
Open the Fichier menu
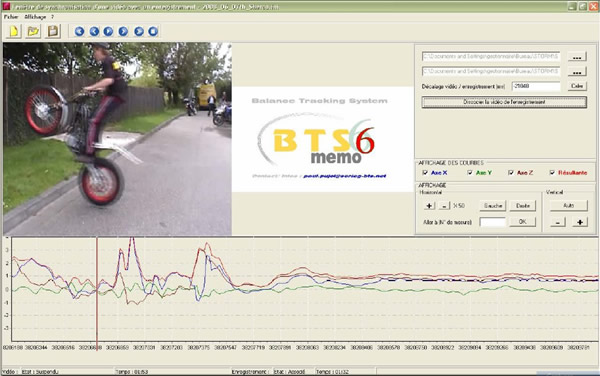click(11, 17)
